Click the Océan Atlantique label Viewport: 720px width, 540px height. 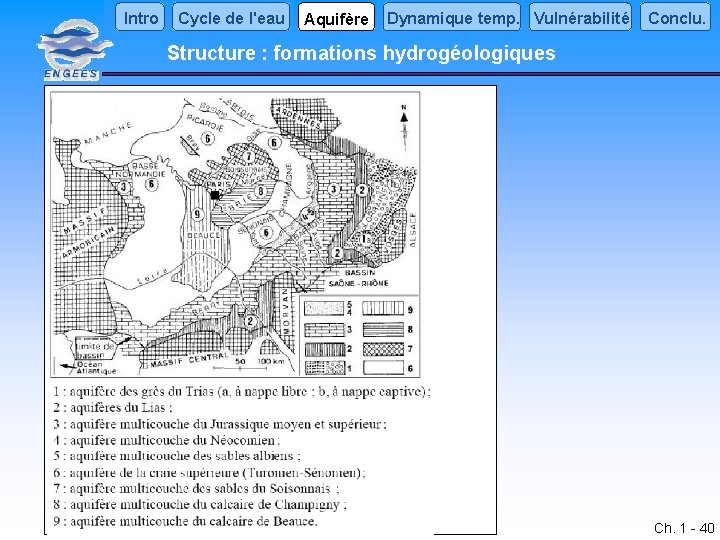pyautogui.click(x=95, y=367)
